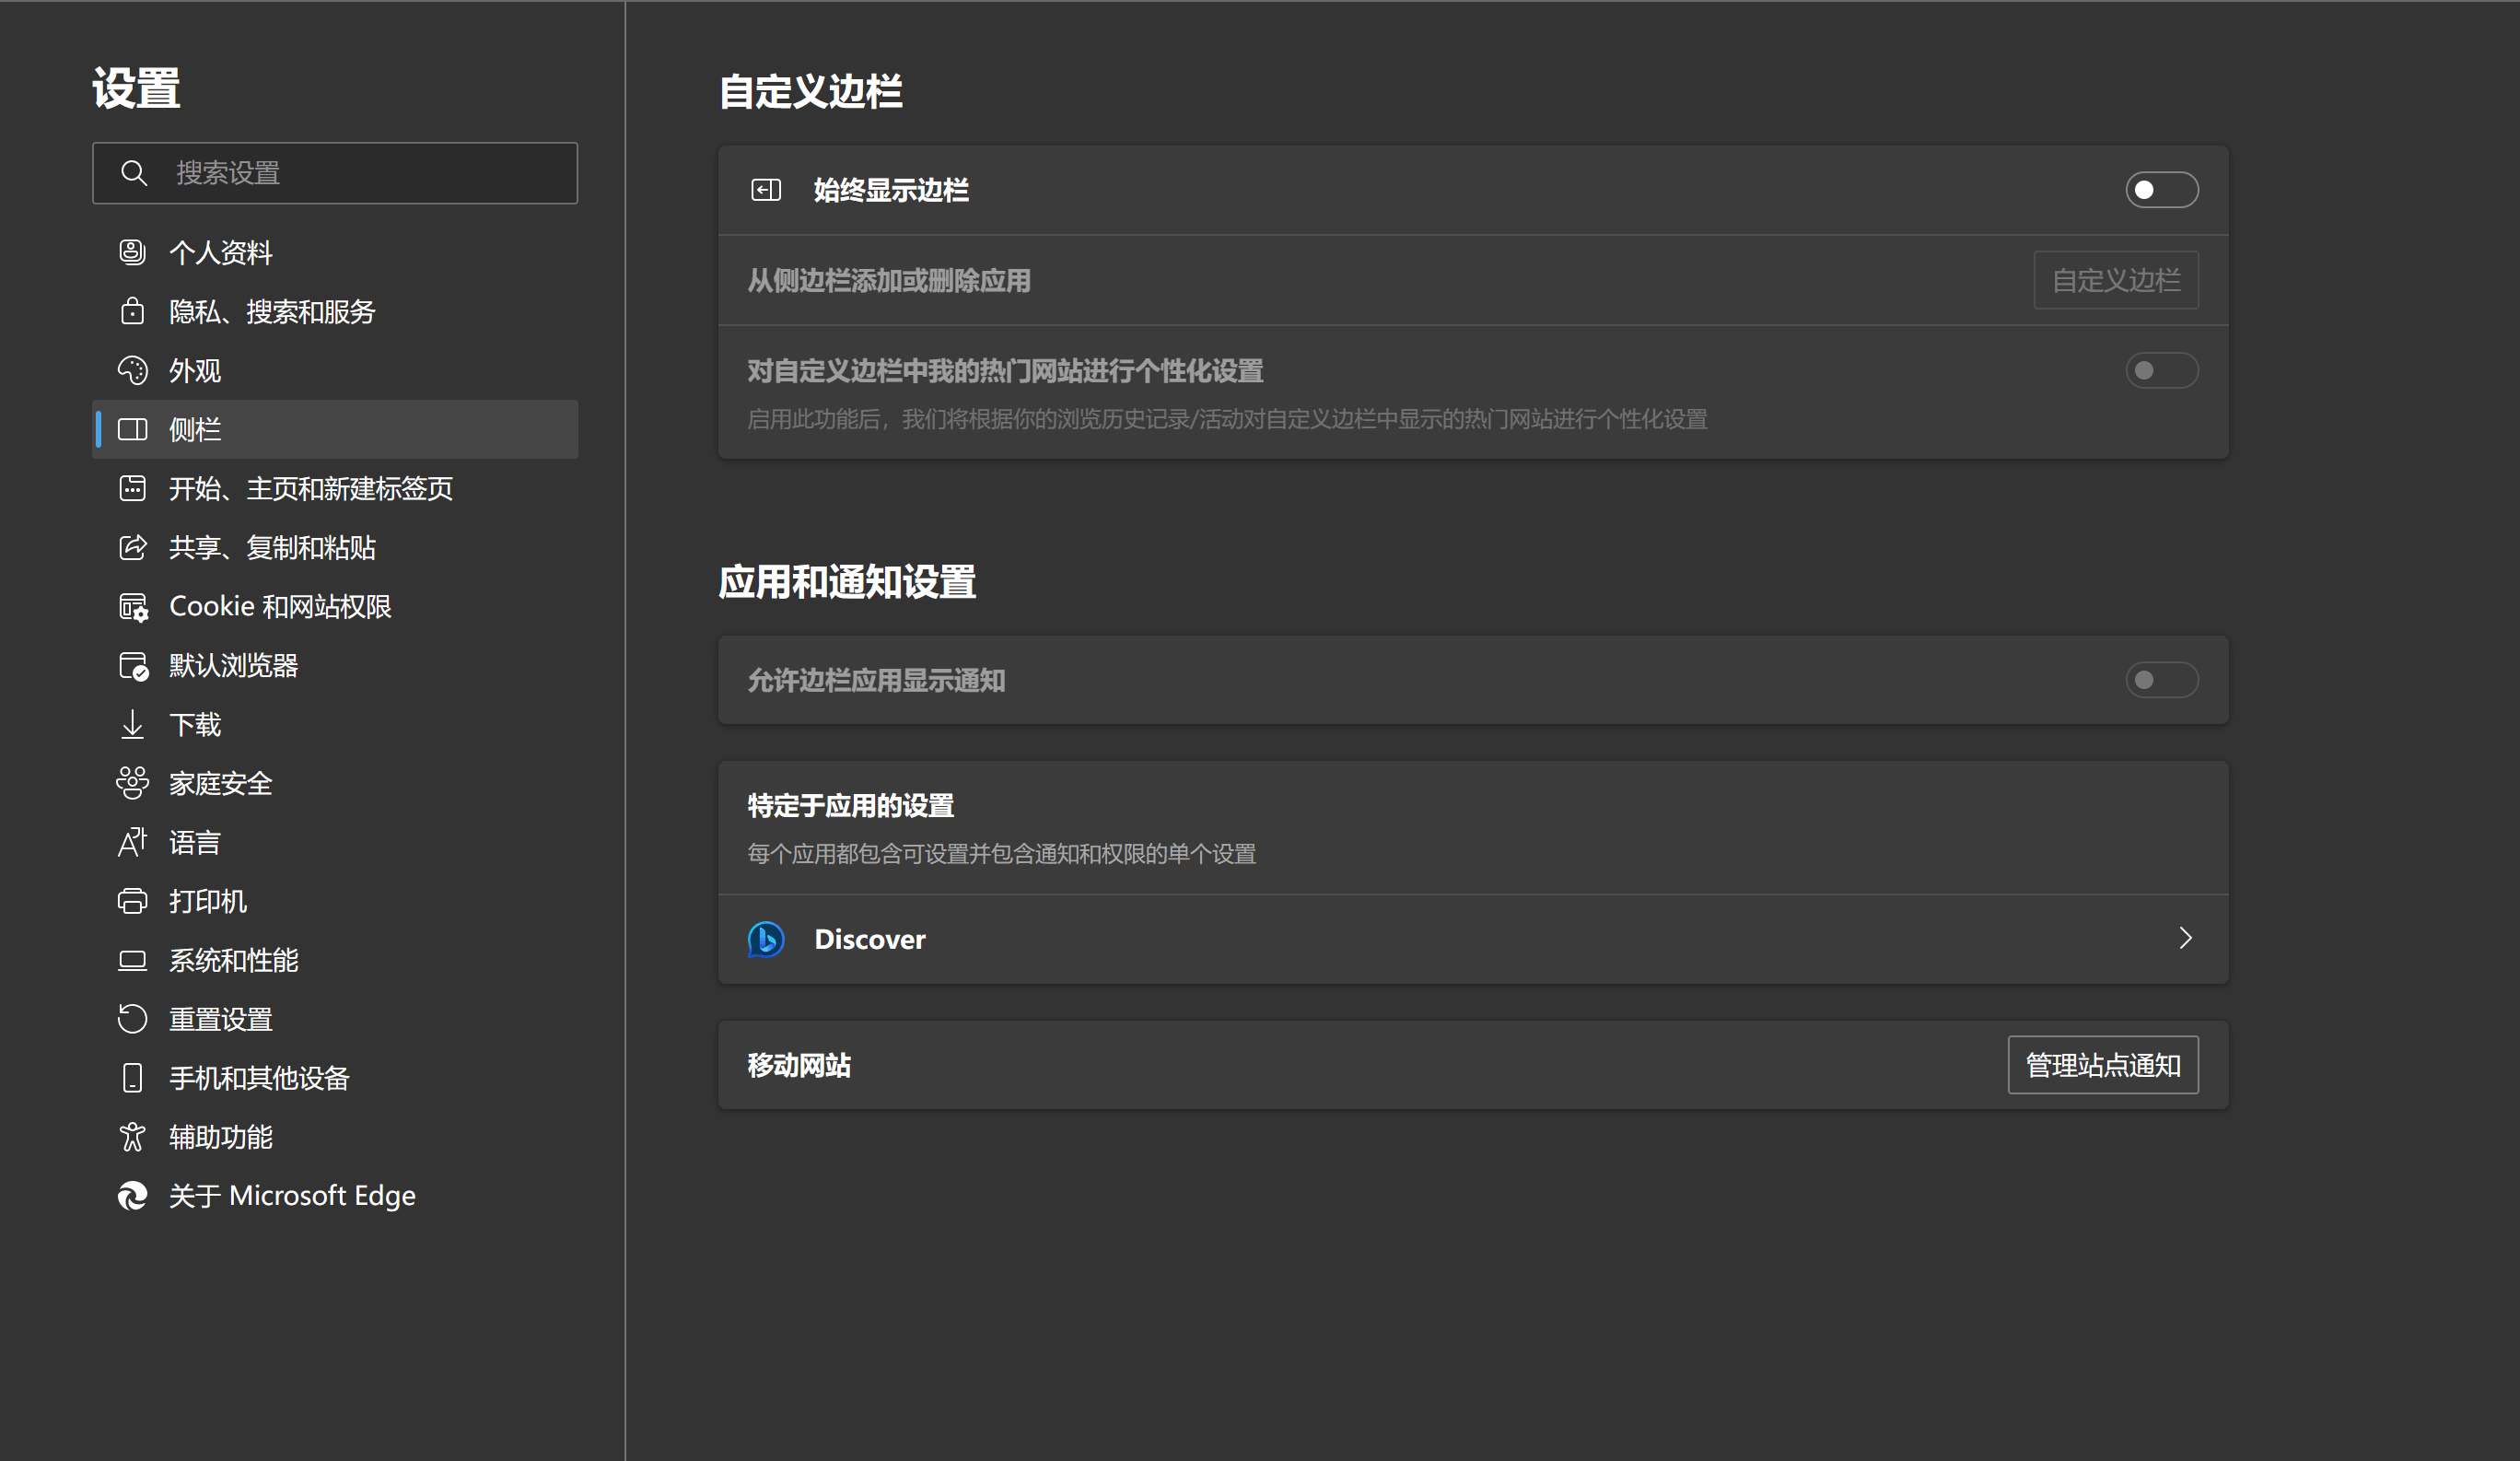Click the sidebar icon beside 始终显示边栏
The width and height of the screenshot is (2520, 1461).
[766, 190]
